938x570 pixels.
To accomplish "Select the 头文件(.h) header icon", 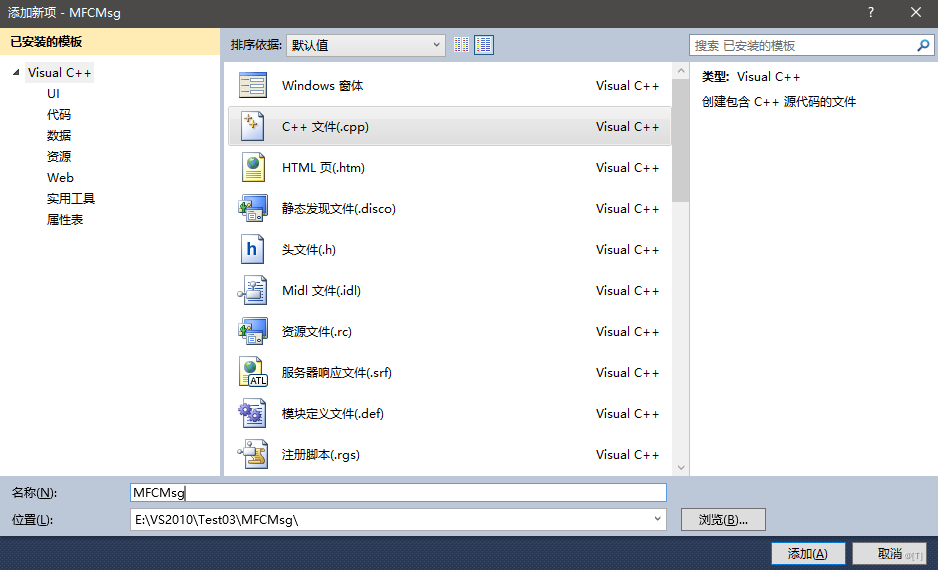I will (x=252, y=249).
